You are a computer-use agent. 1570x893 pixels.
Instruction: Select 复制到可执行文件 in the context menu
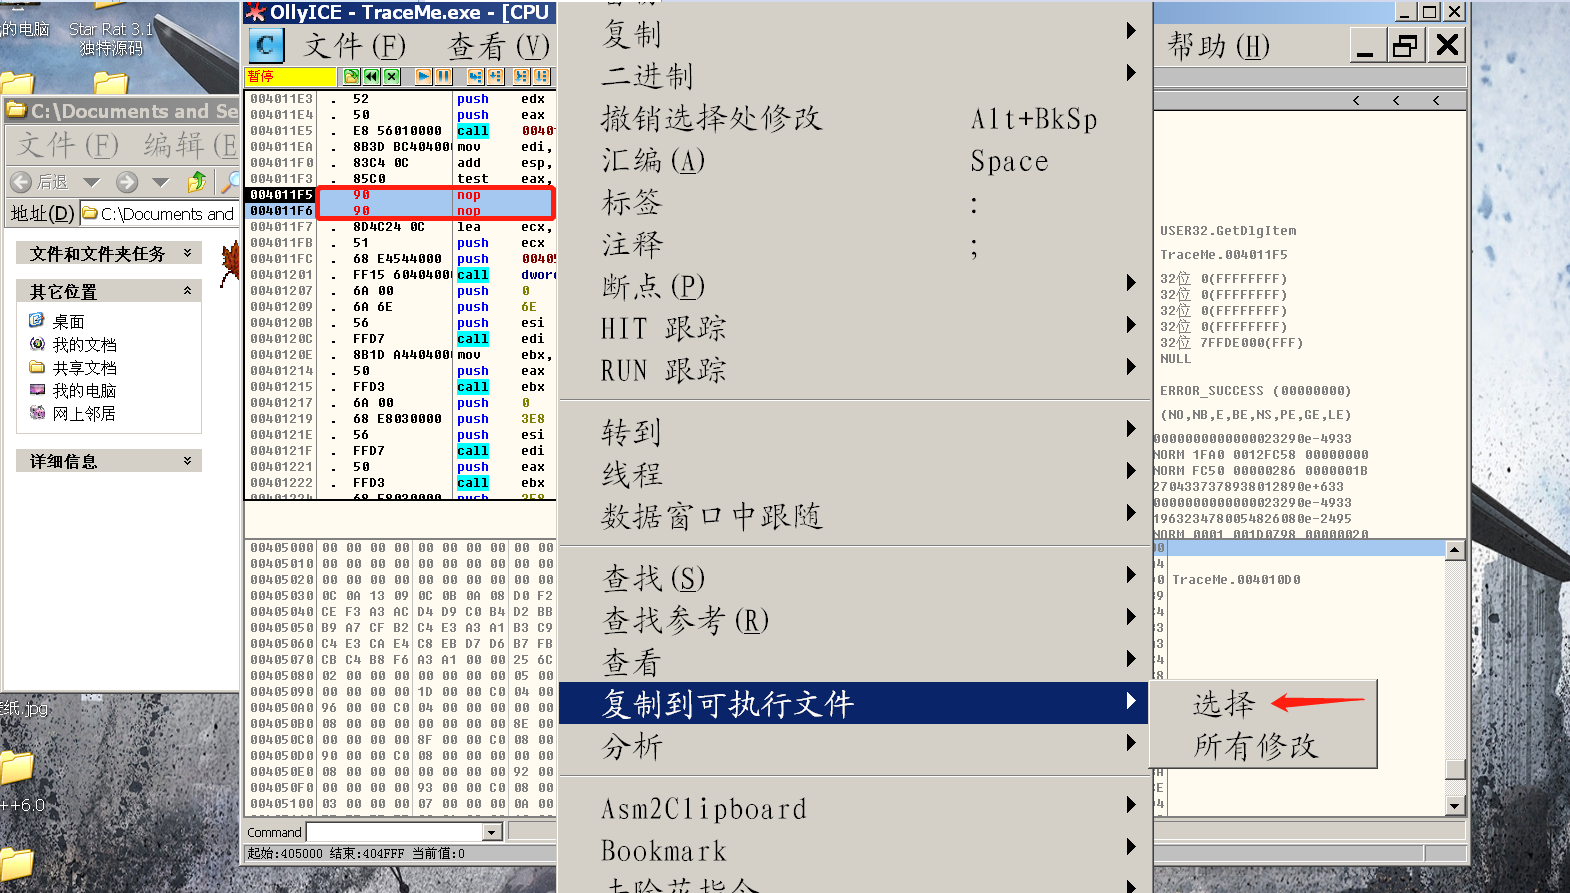[853, 703]
